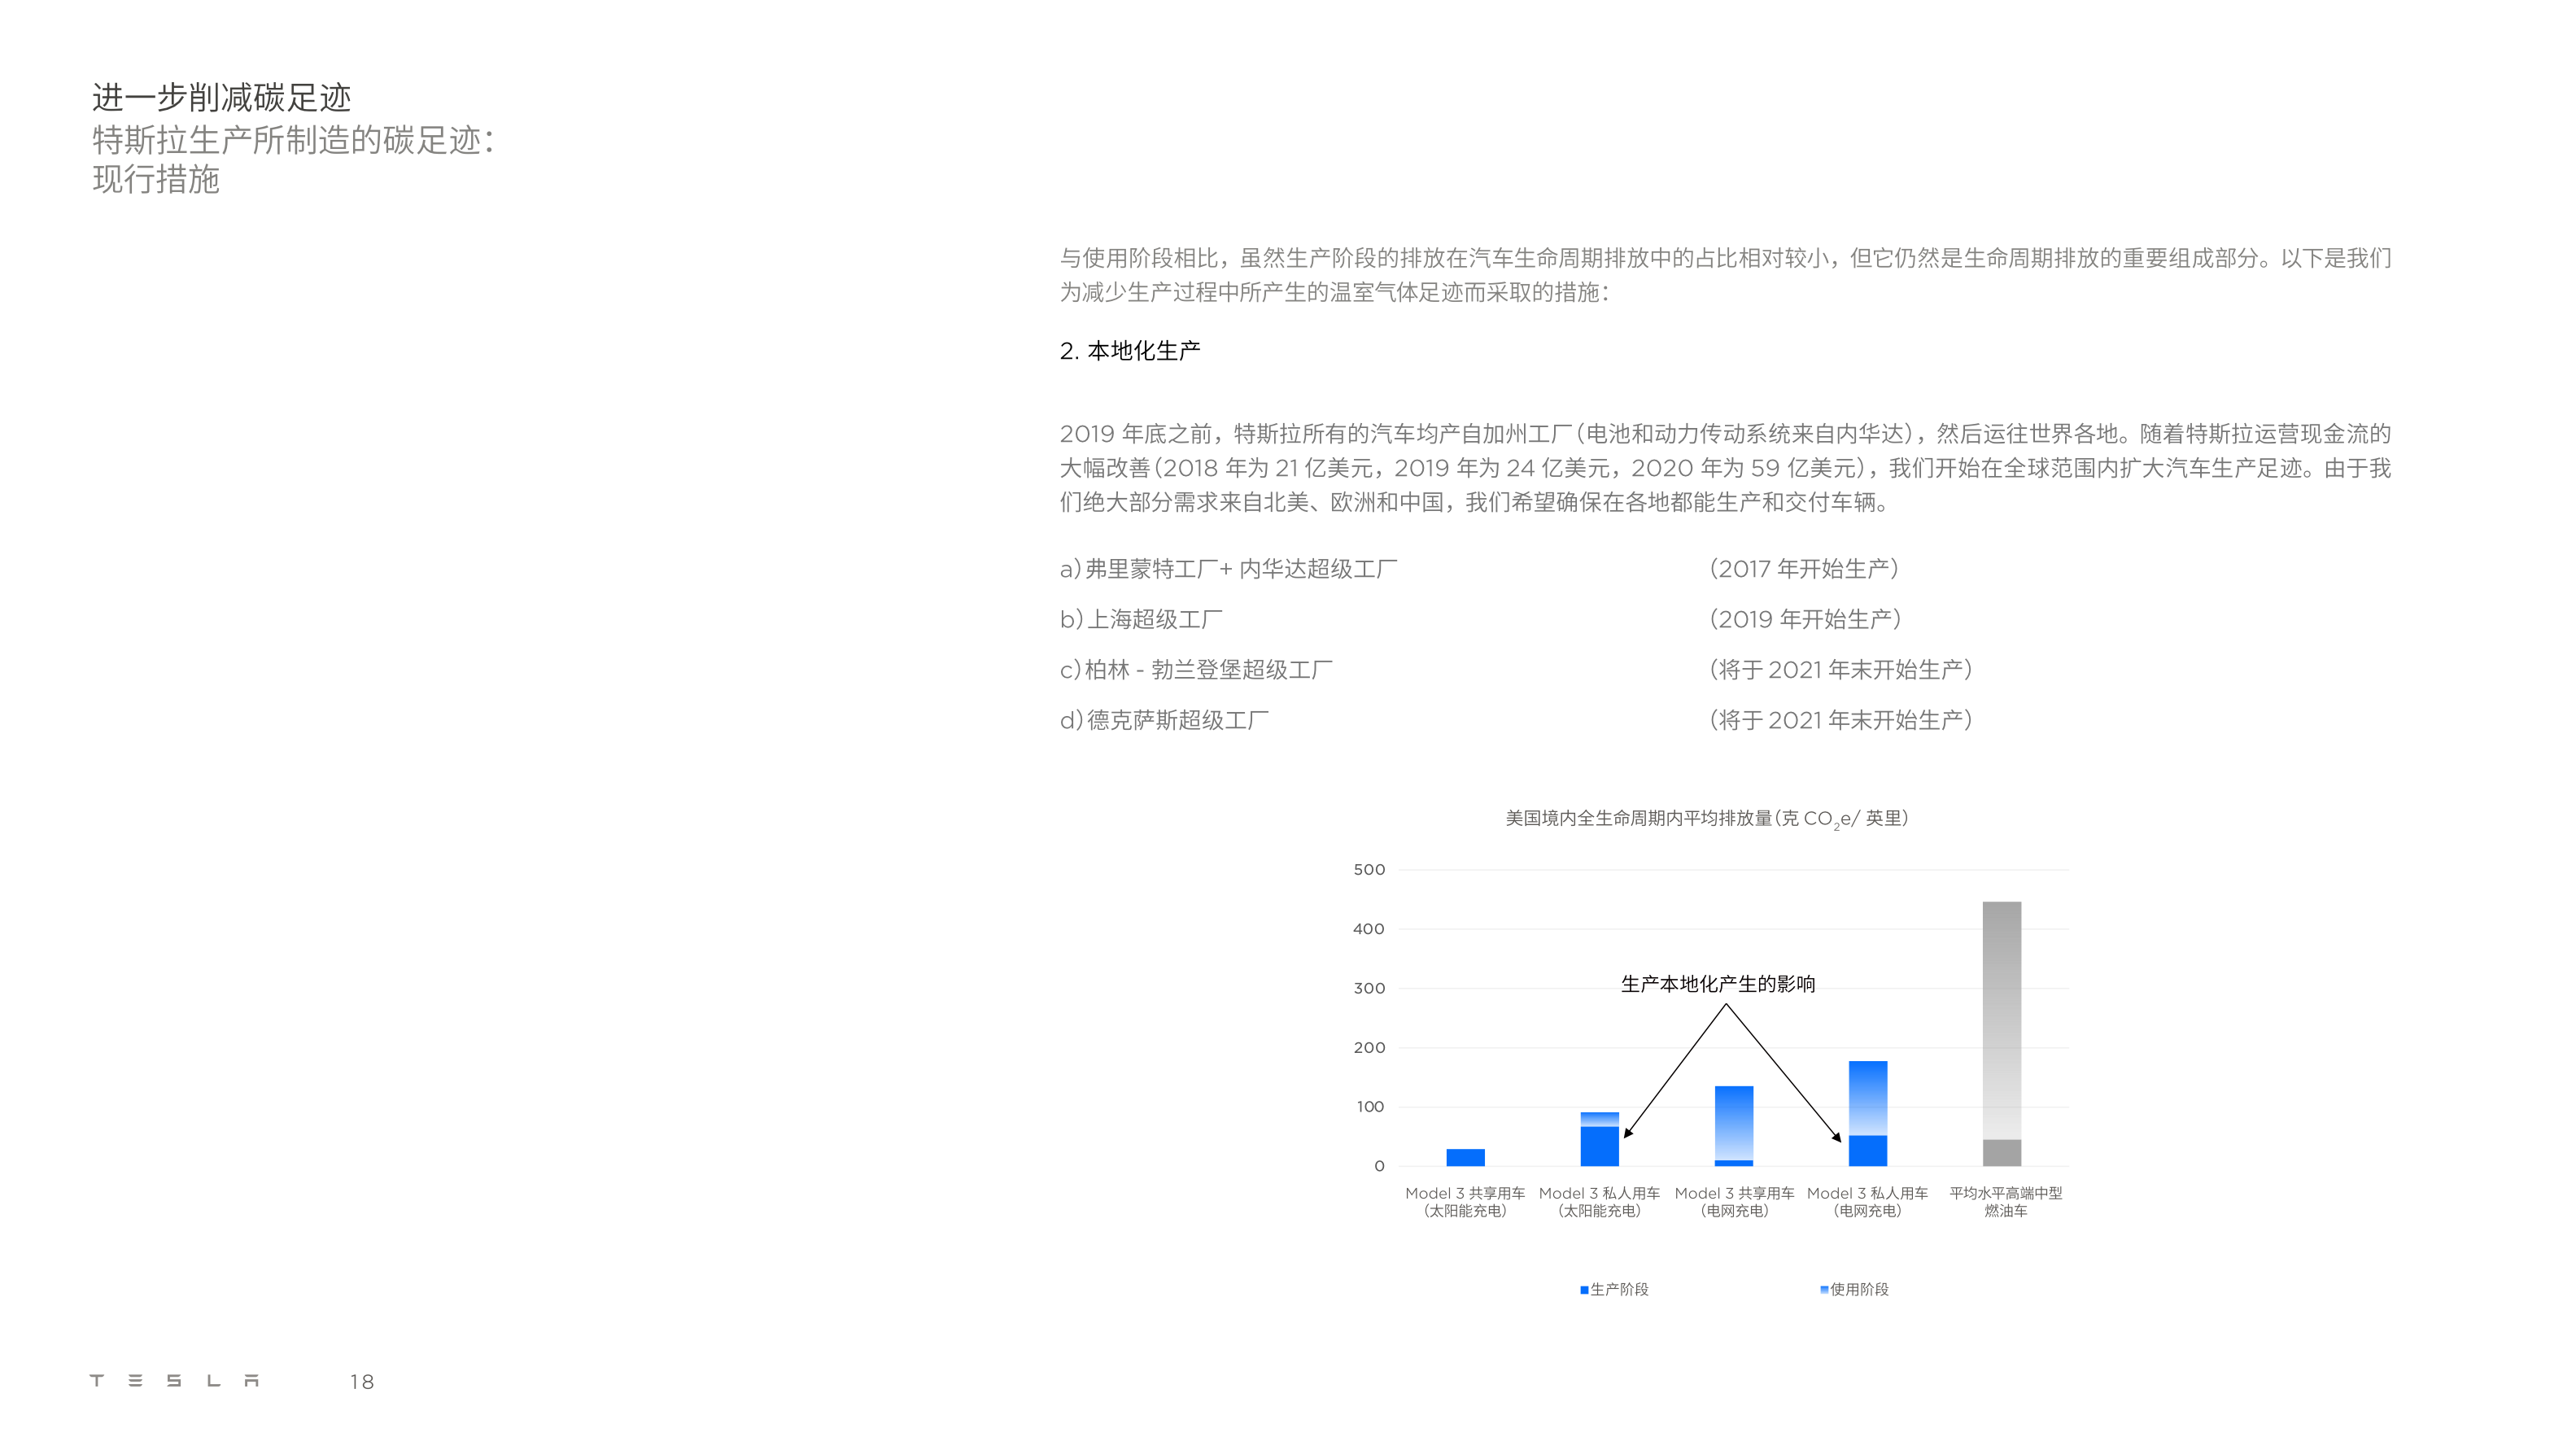Click the blue 生产阶段 legend marker
The height and width of the screenshot is (1450, 2576).
[1584, 1290]
